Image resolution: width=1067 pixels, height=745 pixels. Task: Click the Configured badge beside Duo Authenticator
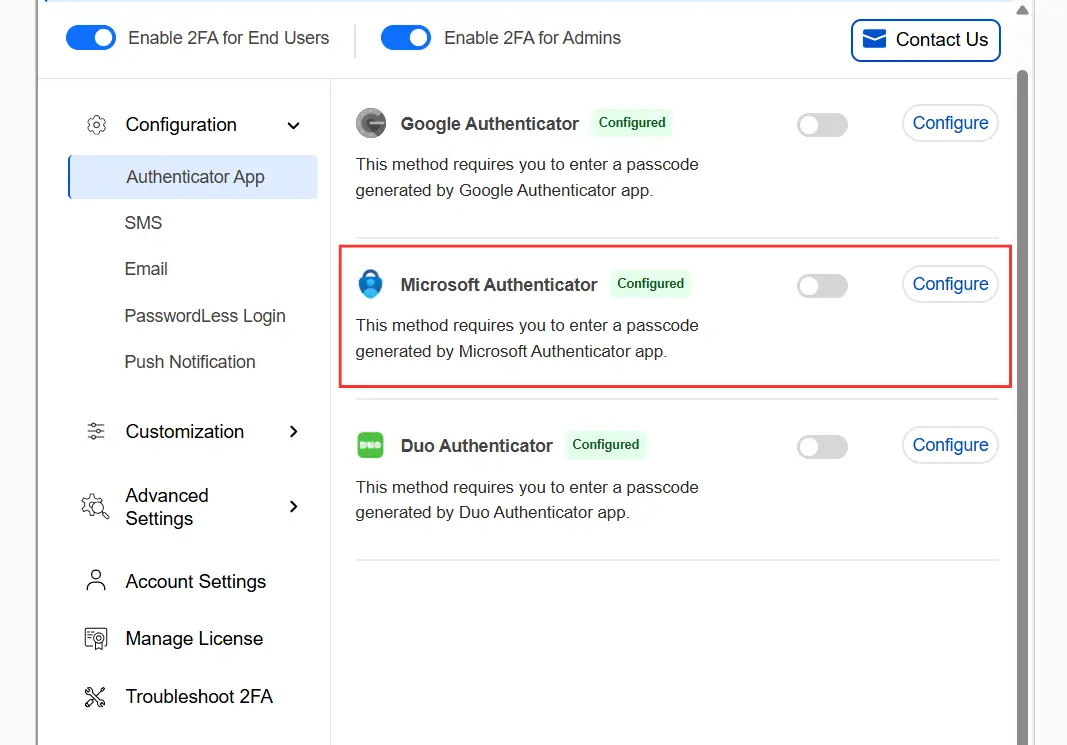606,444
